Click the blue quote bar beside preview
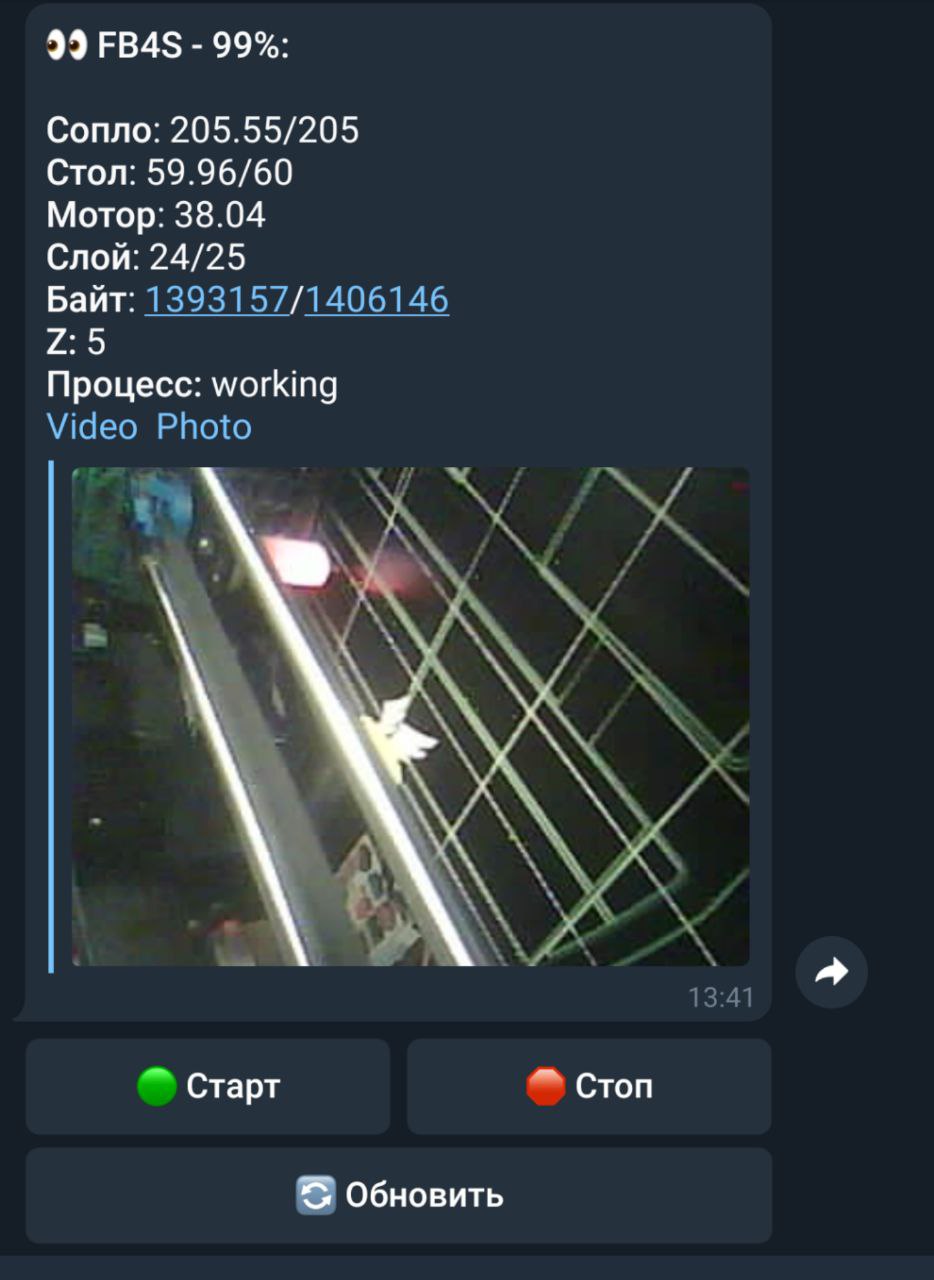934x1280 pixels. pyautogui.click(x=51, y=716)
